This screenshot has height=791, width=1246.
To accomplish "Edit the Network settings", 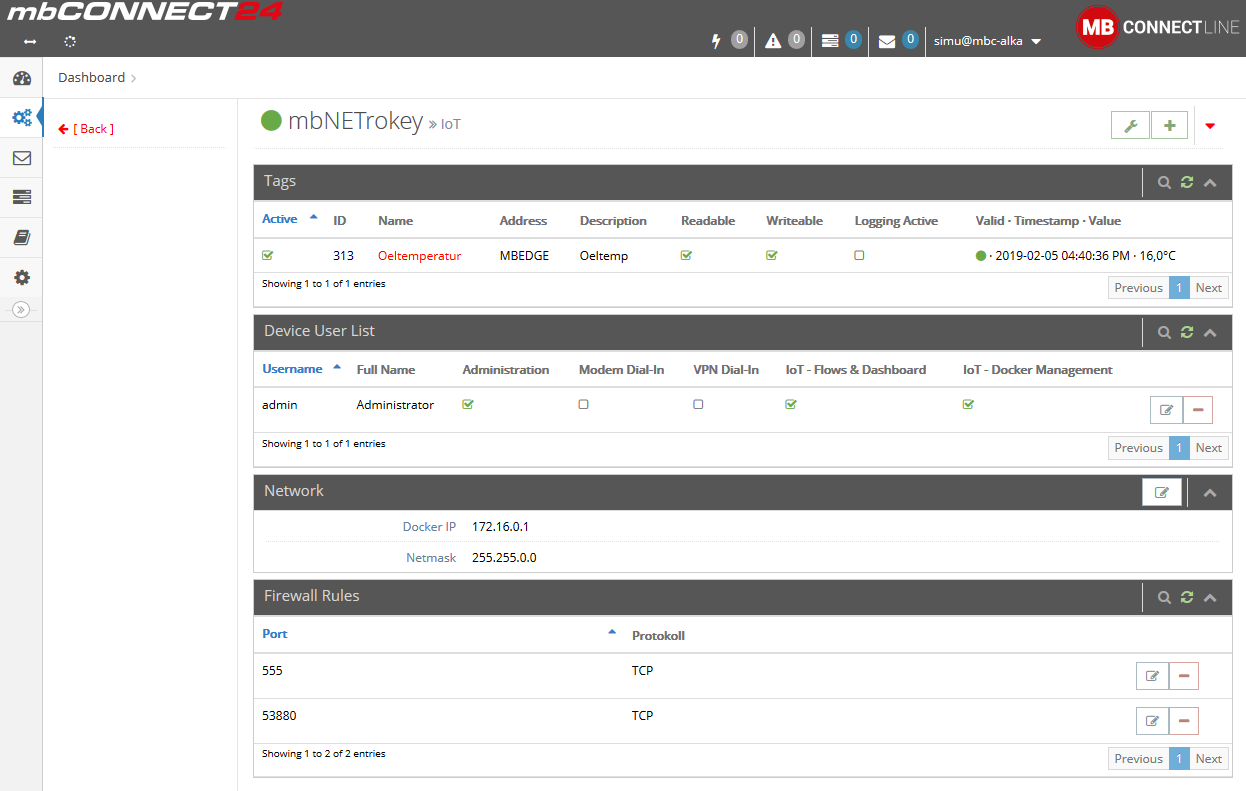I will [x=1162, y=492].
